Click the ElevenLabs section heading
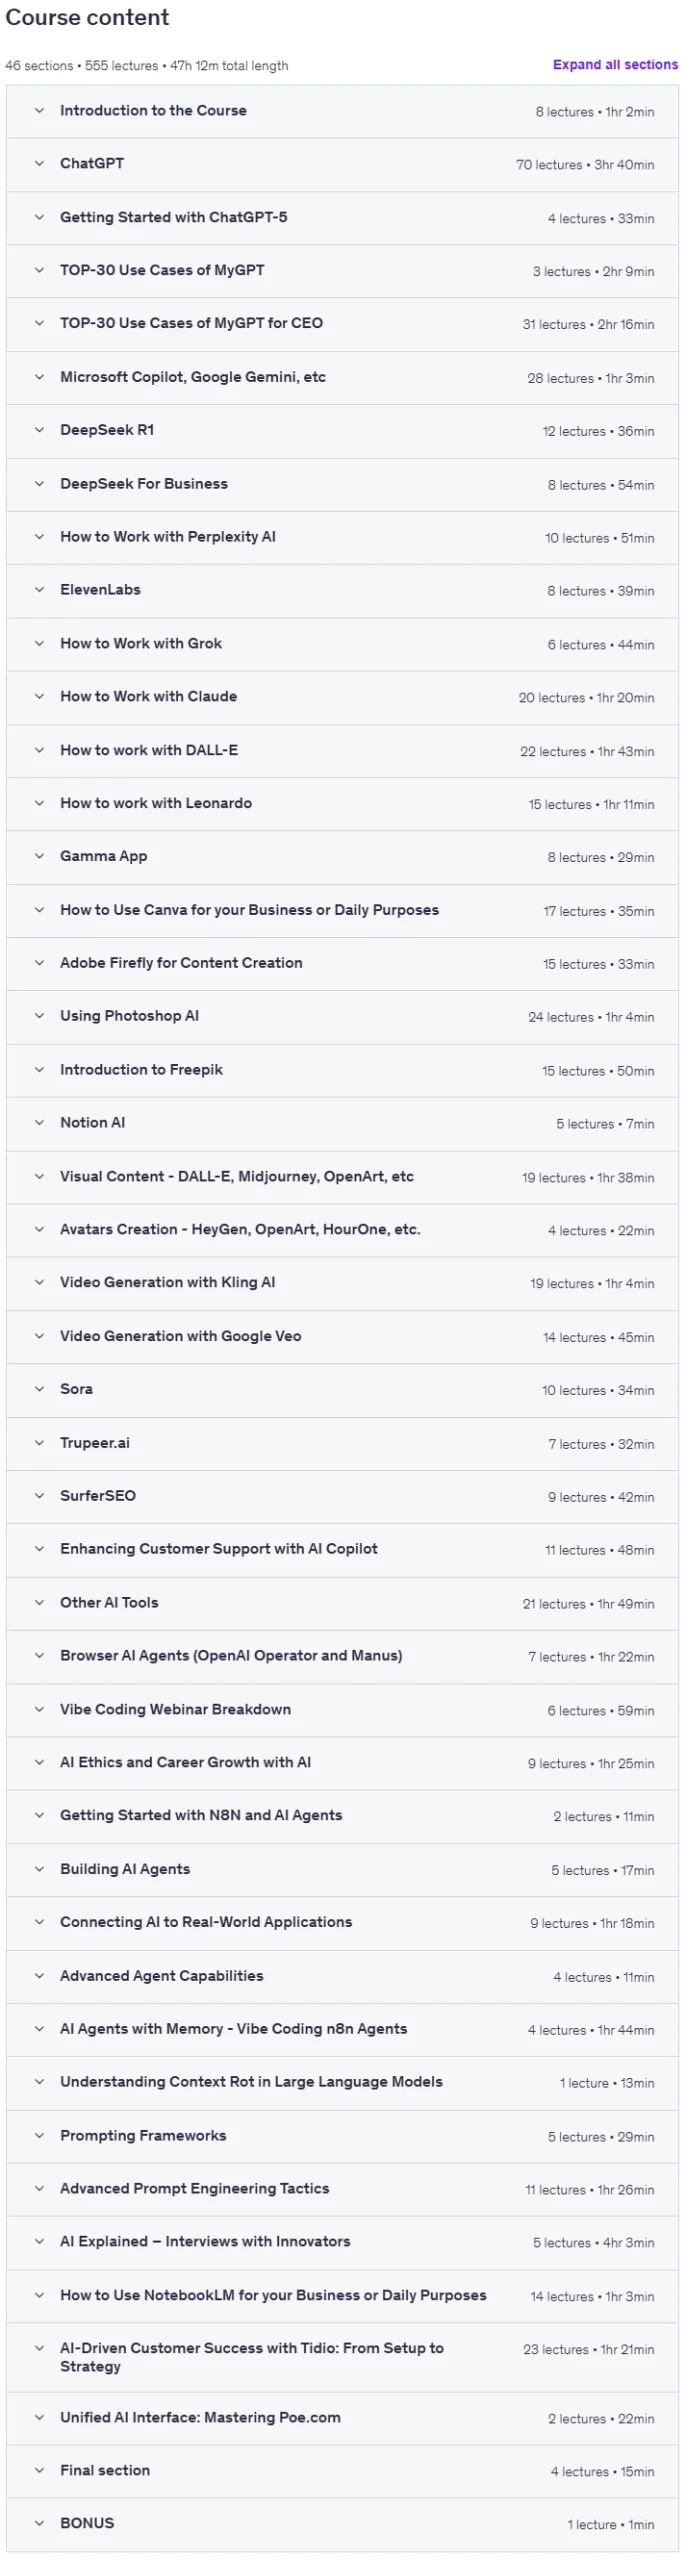 coord(100,590)
